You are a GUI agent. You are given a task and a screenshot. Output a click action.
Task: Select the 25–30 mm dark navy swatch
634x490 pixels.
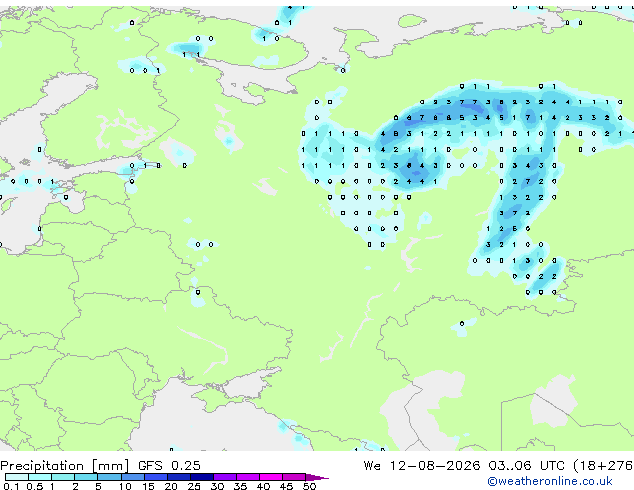pyautogui.click(x=202, y=477)
